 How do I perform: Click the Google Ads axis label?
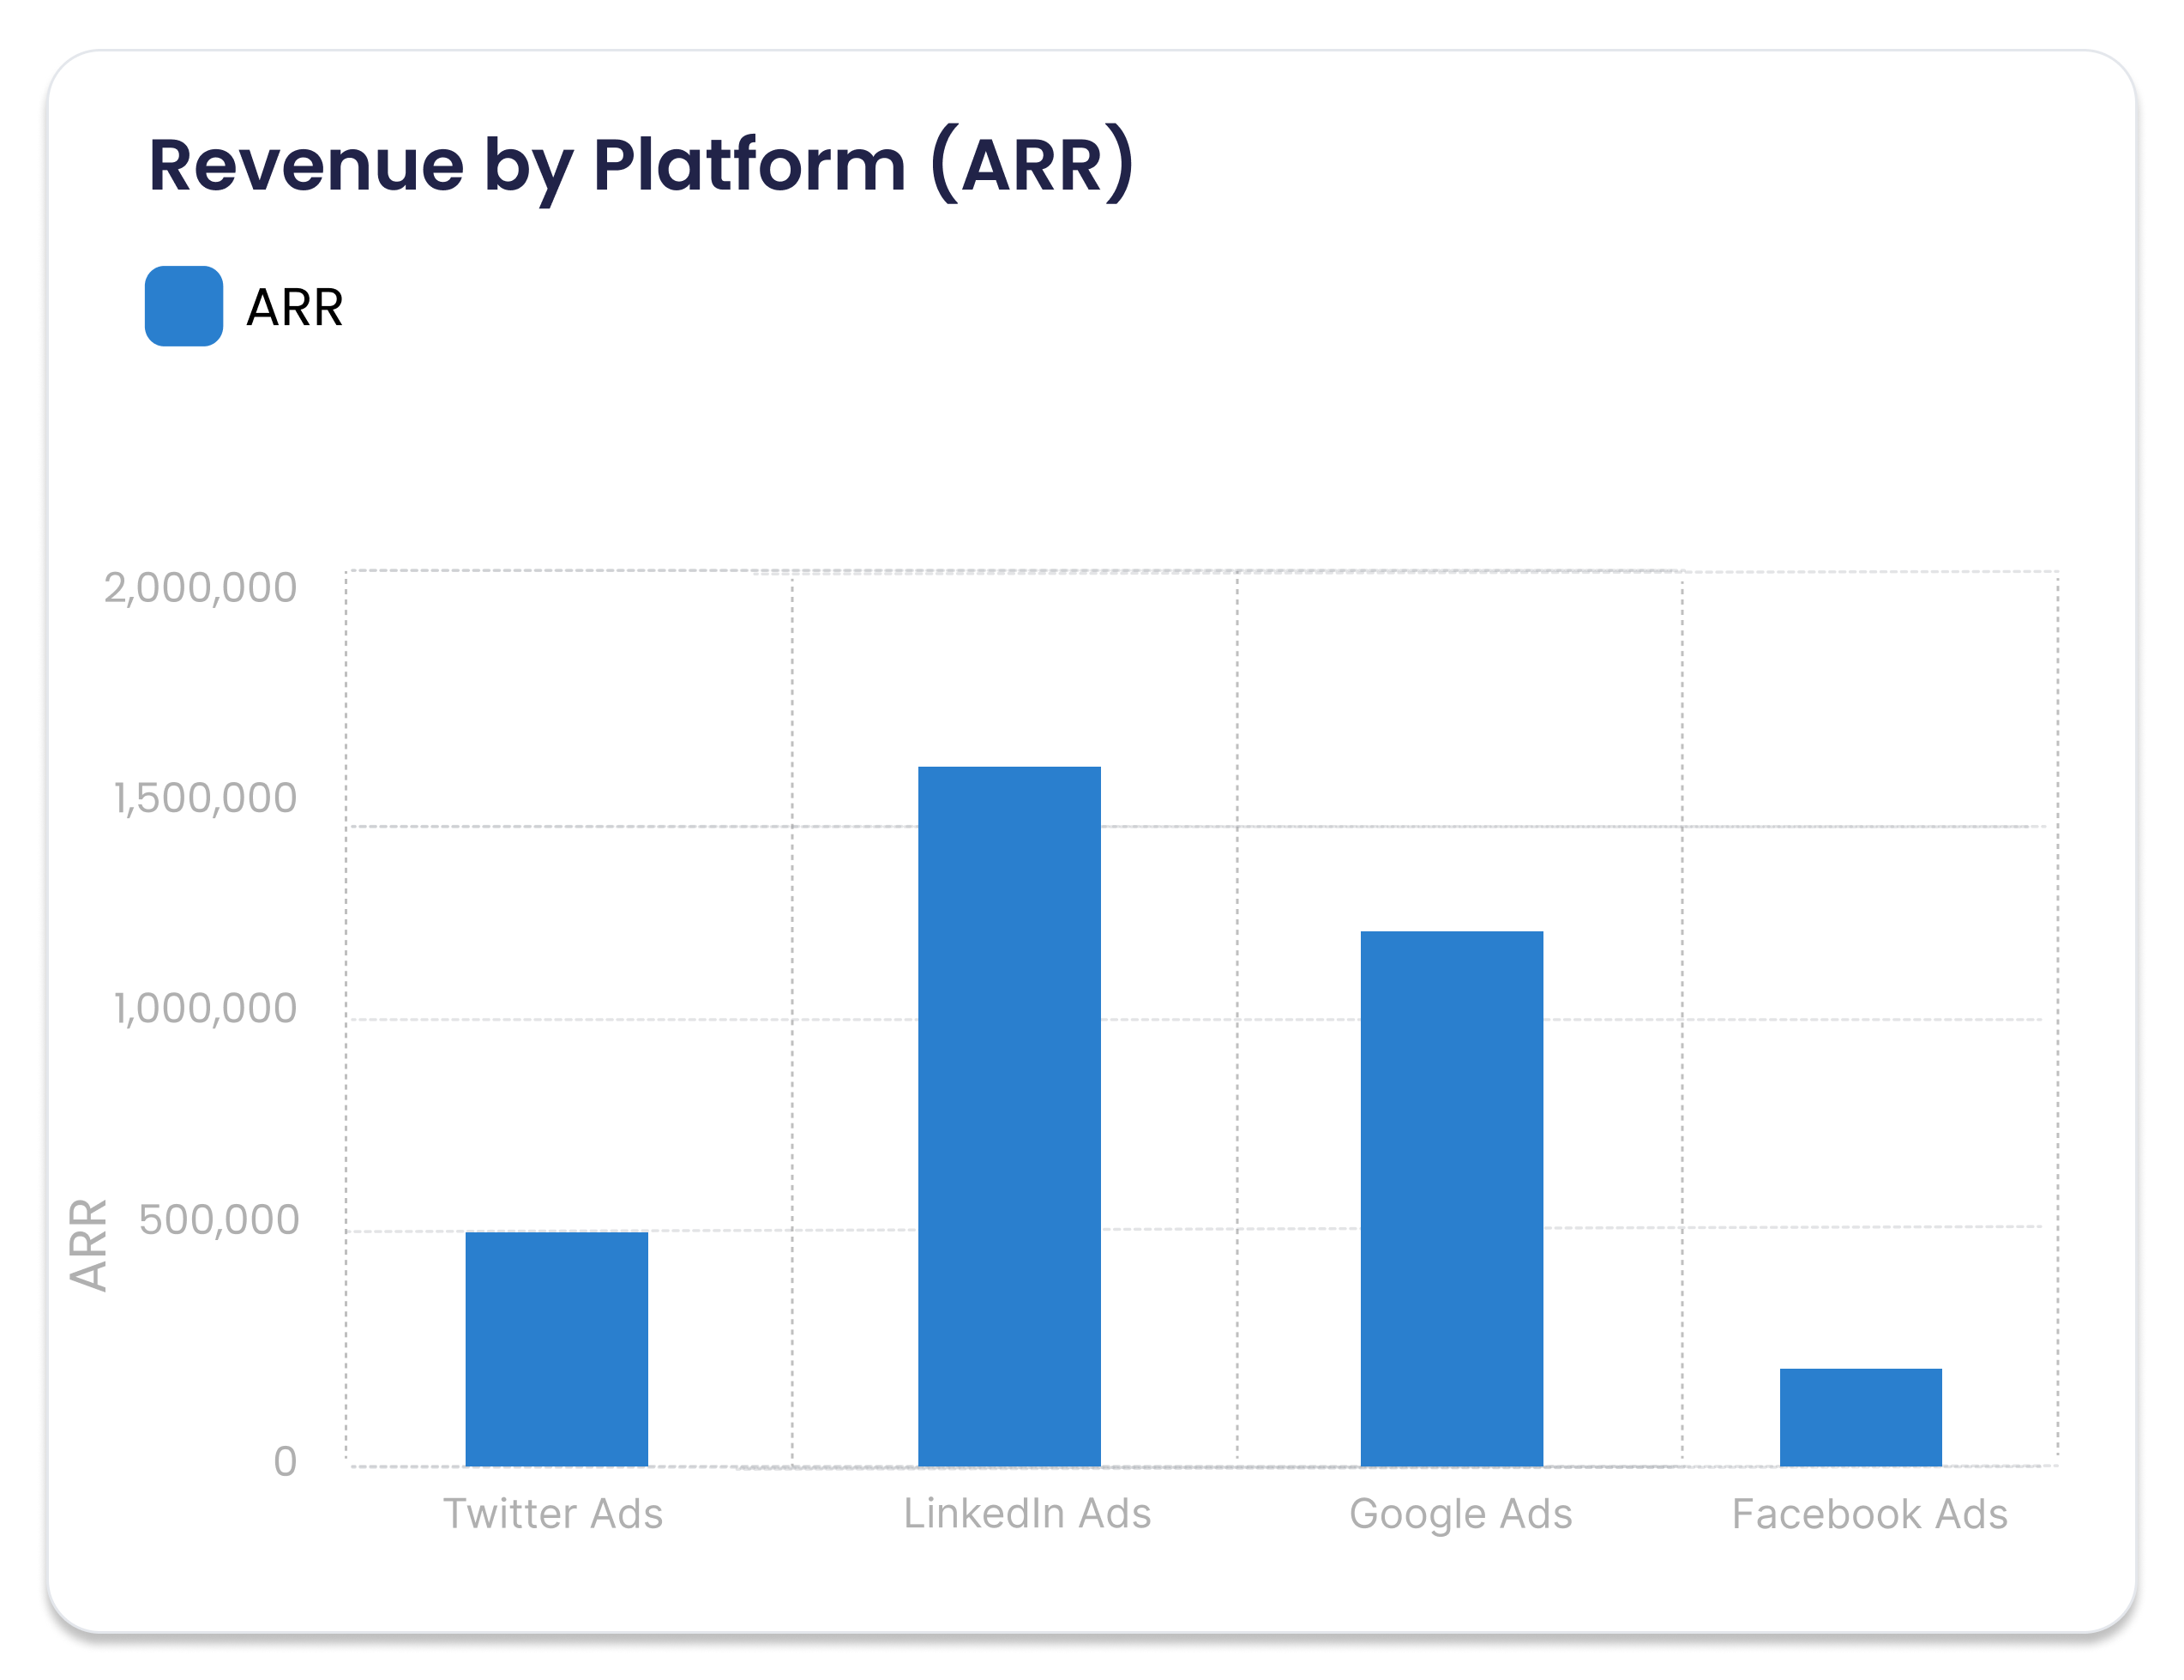tap(1461, 1515)
